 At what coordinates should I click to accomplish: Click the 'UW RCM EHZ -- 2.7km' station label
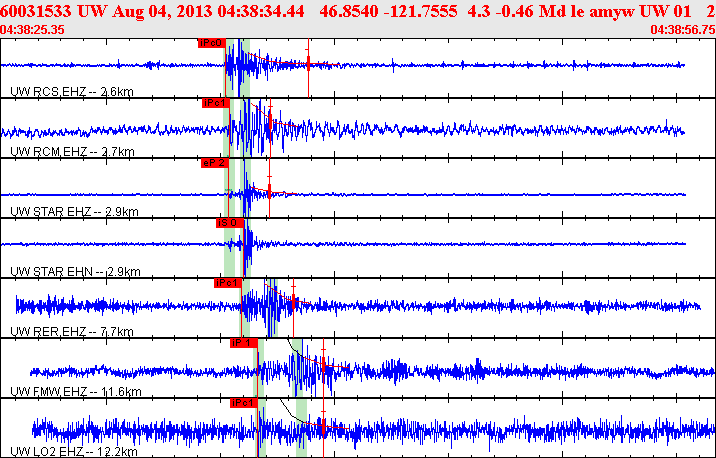tap(72, 152)
